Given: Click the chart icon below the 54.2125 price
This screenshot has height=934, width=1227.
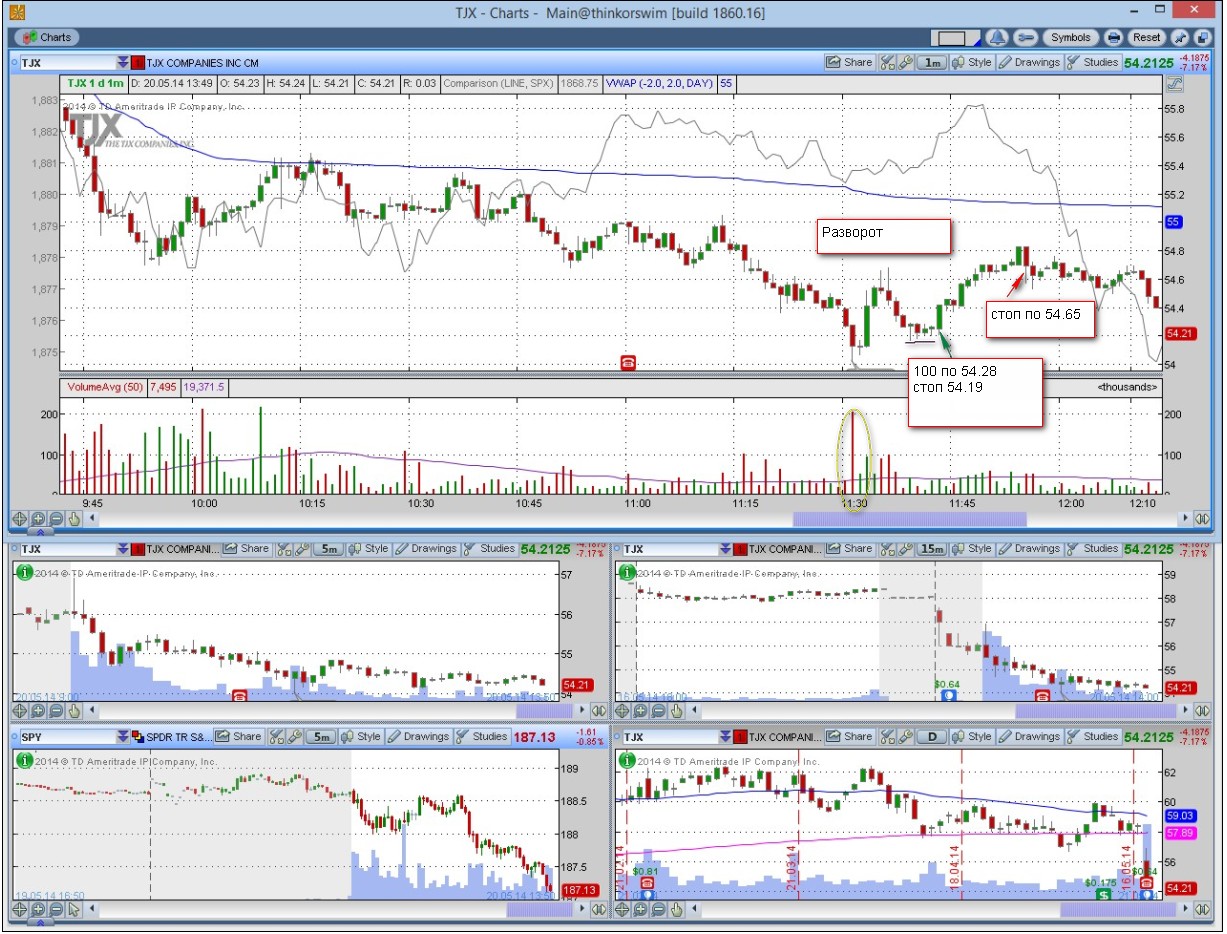Looking at the screenshot, I should pyautogui.click(x=1173, y=85).
